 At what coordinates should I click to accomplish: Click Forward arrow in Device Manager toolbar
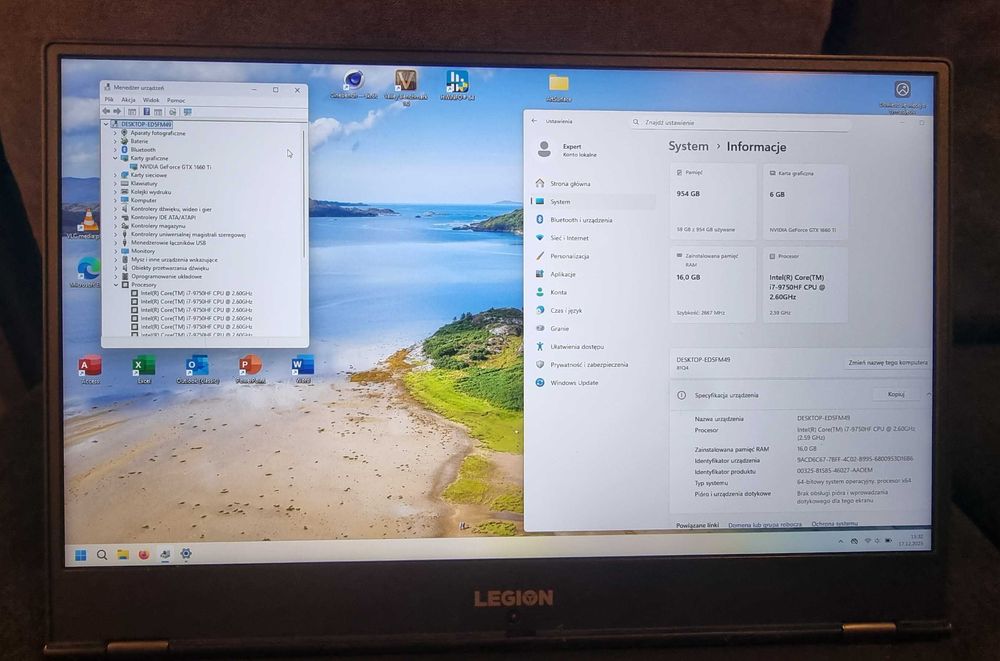click(x=117, y=112)
